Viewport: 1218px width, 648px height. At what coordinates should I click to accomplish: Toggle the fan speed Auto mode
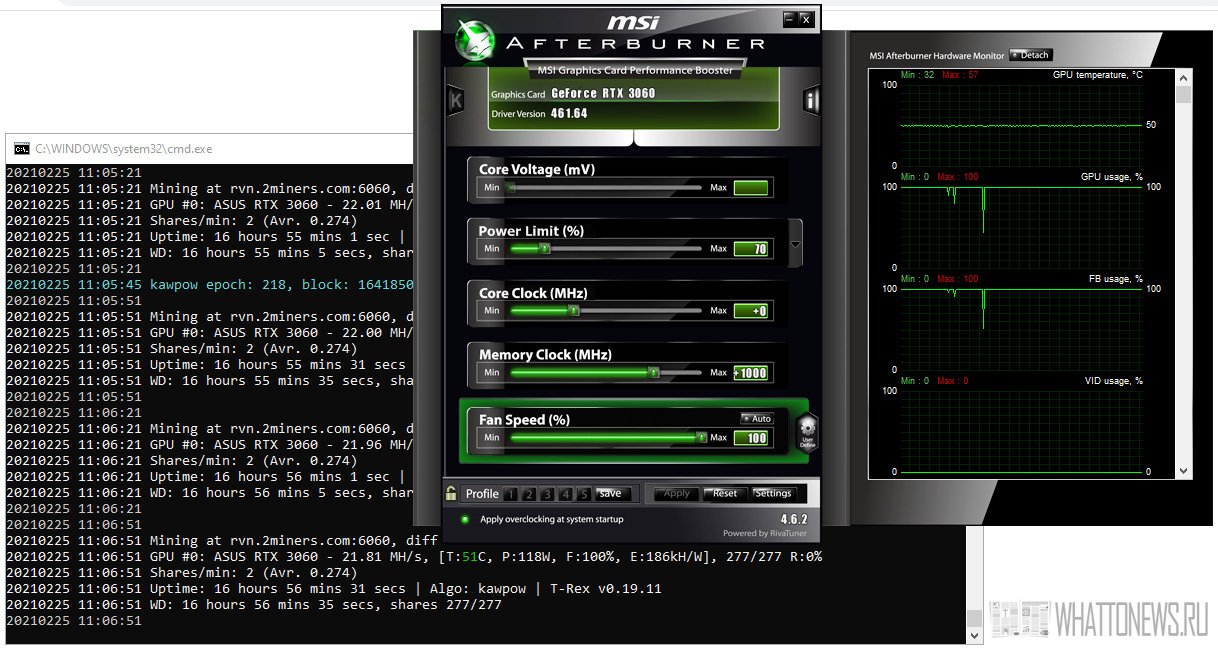click(757, 419)
